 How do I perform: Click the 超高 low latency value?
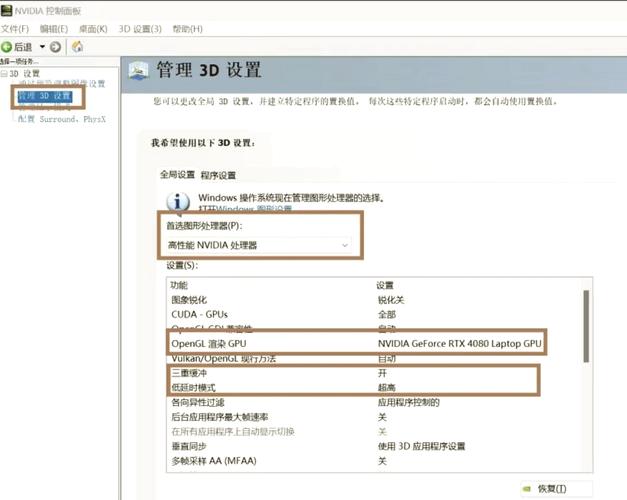pyautogui.click(x=386, y=388)
